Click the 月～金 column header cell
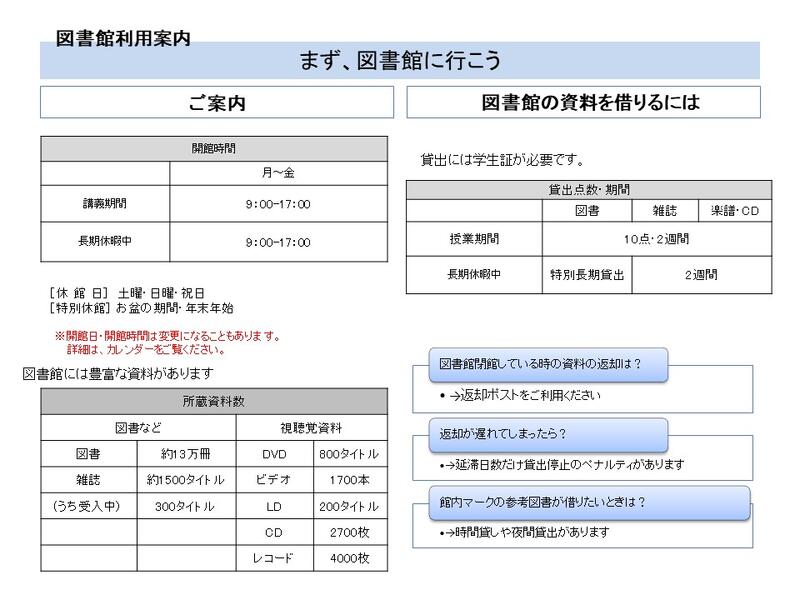This screenshot has height=600, width=800. click(277, 173)
